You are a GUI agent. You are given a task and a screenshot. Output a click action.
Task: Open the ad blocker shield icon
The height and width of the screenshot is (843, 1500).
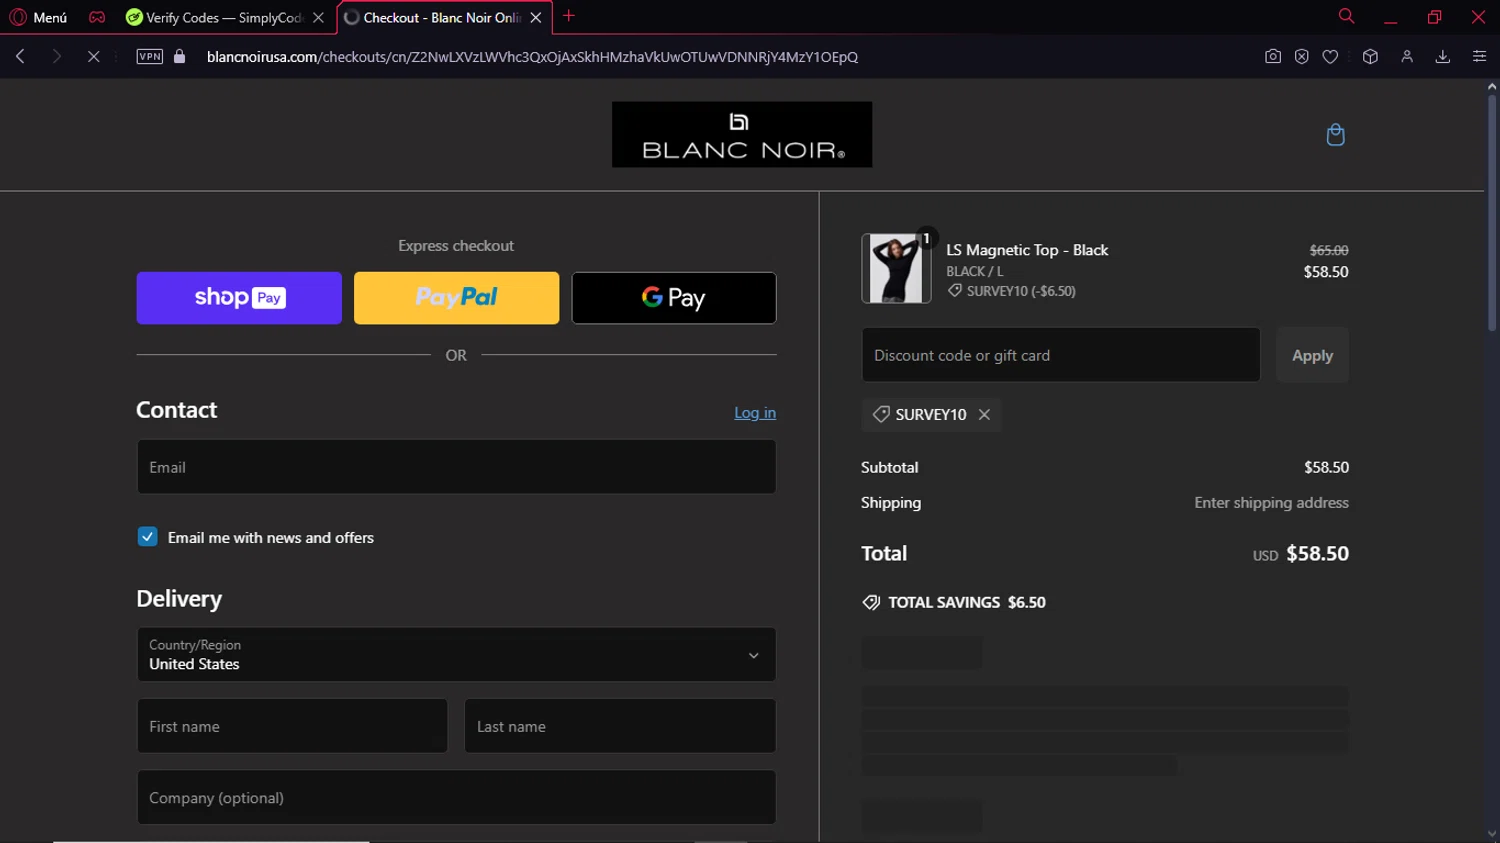[1301, 57]
